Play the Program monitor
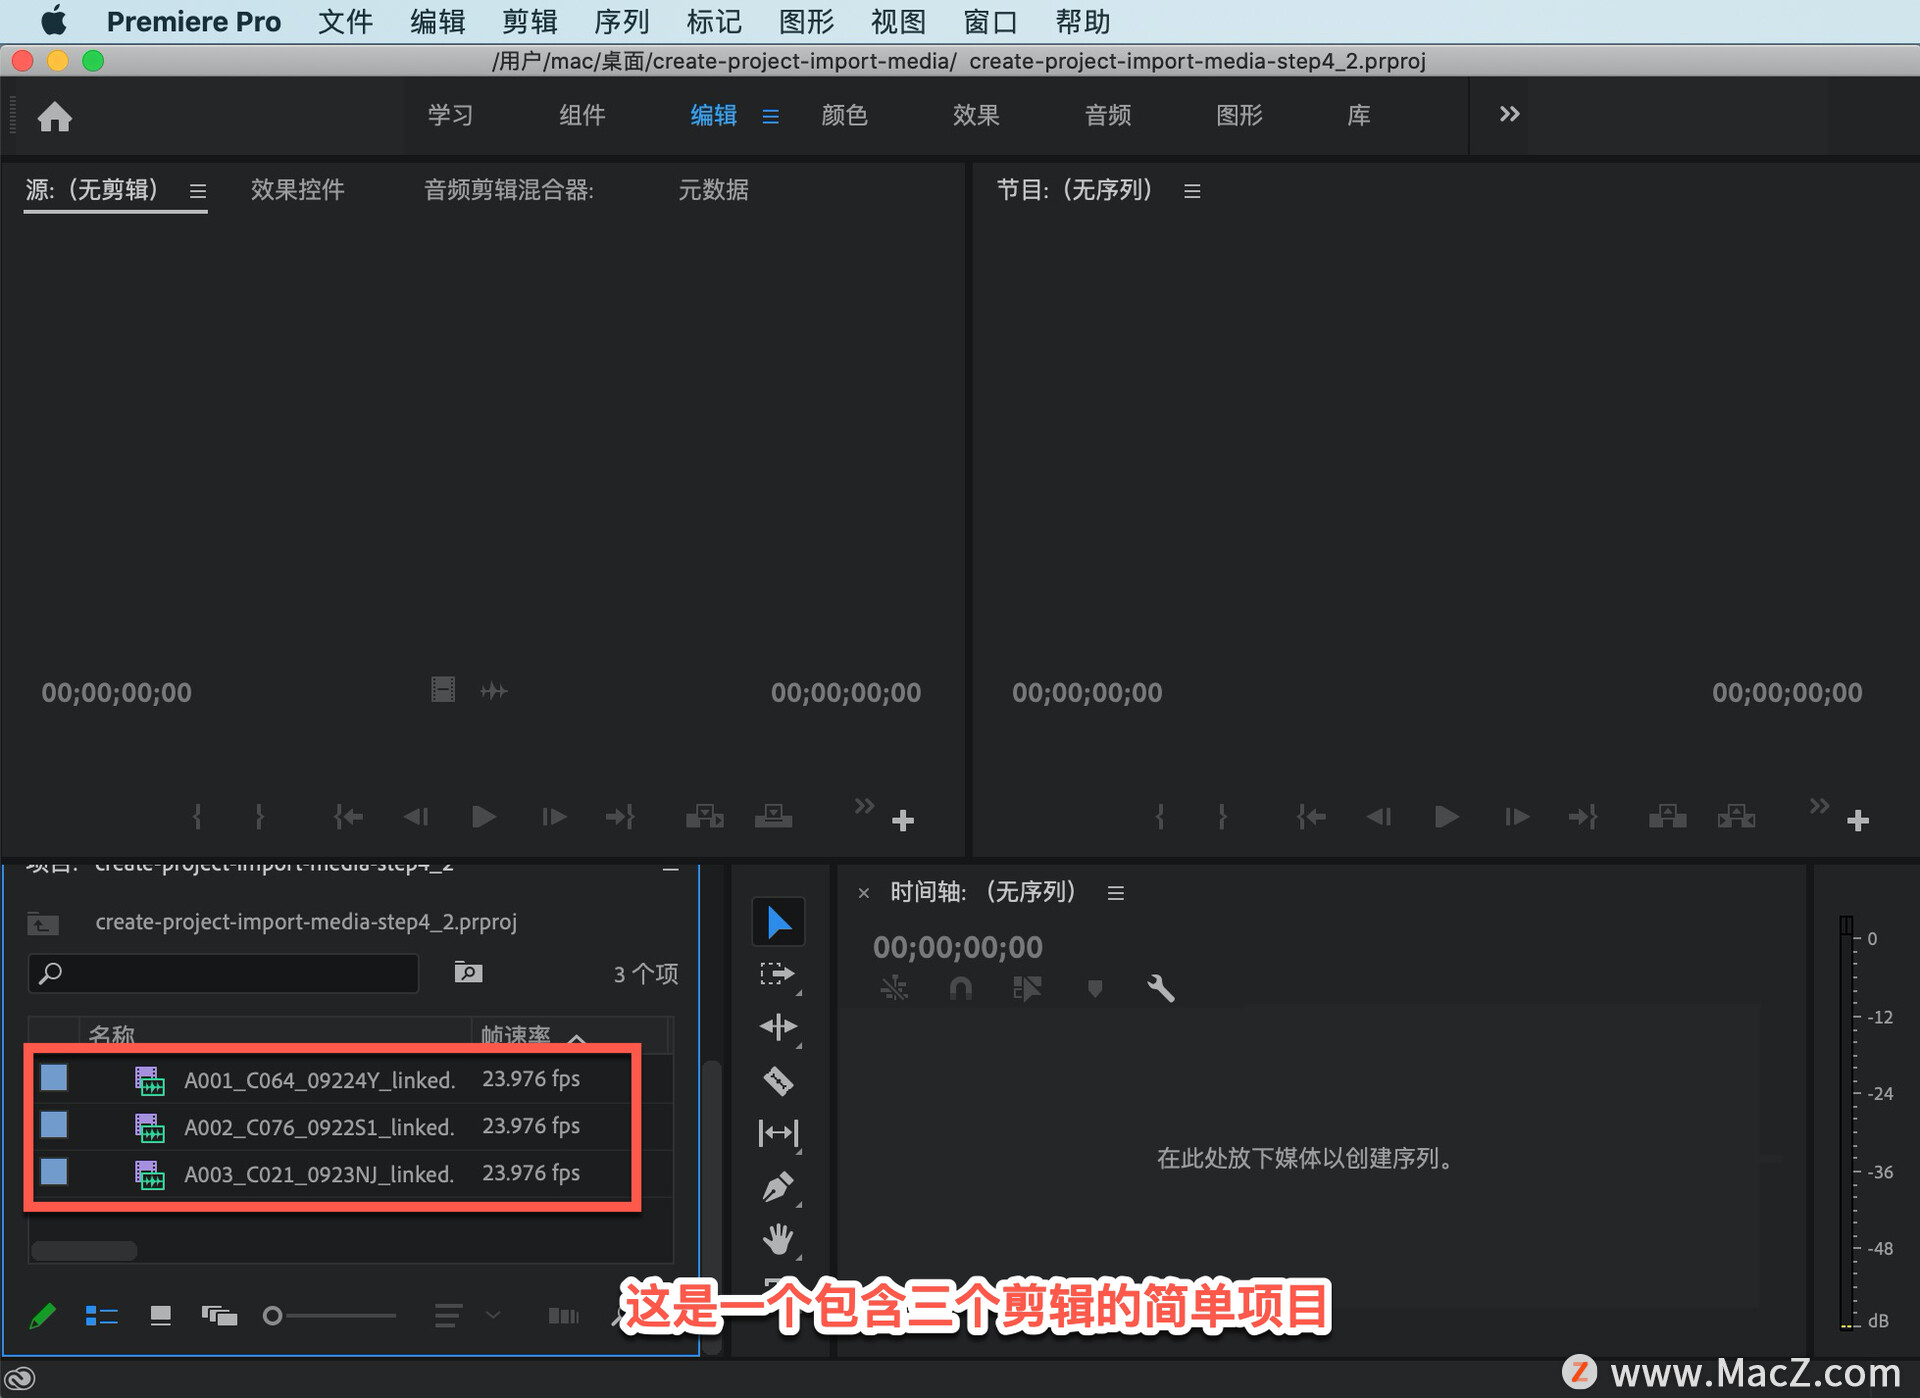1920x1398 pixels. click(x=1445, y=817)
